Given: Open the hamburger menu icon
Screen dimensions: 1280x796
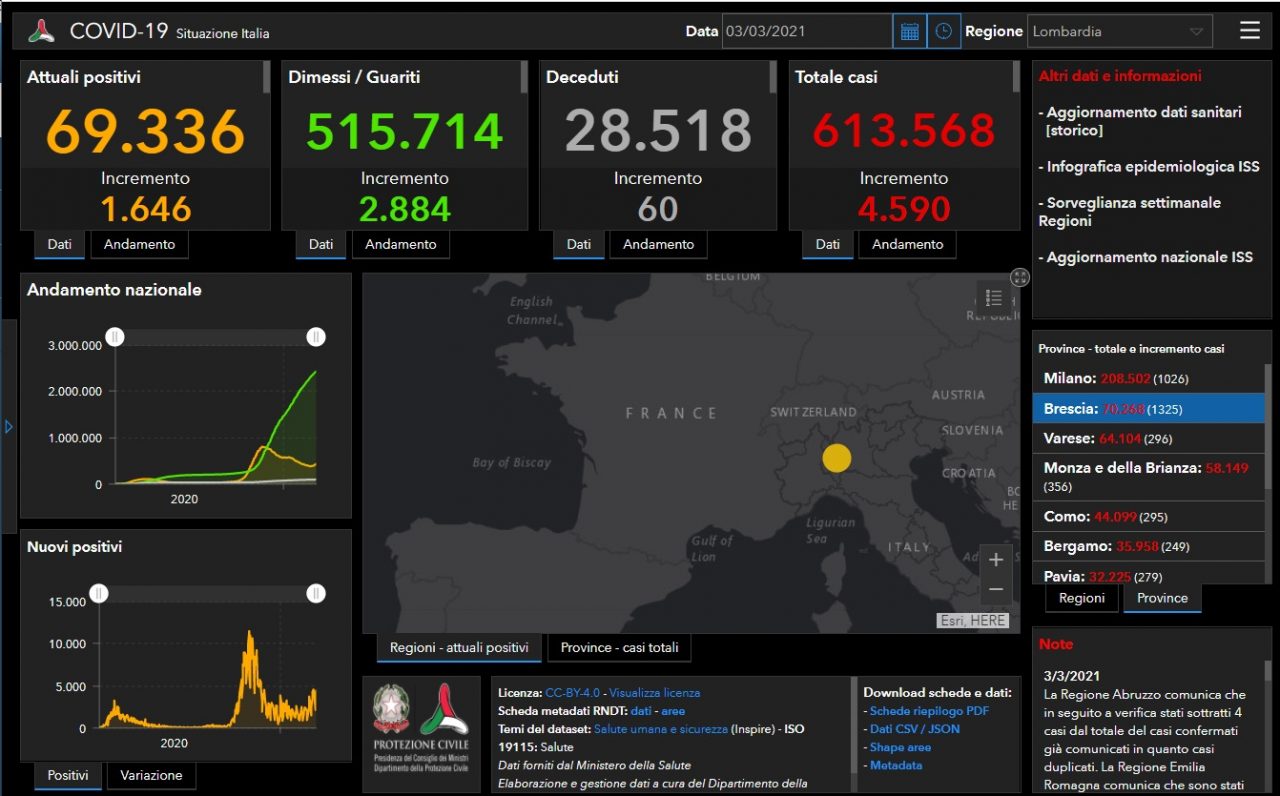Looking at the screenshot, I should [x=1249, y=31].
